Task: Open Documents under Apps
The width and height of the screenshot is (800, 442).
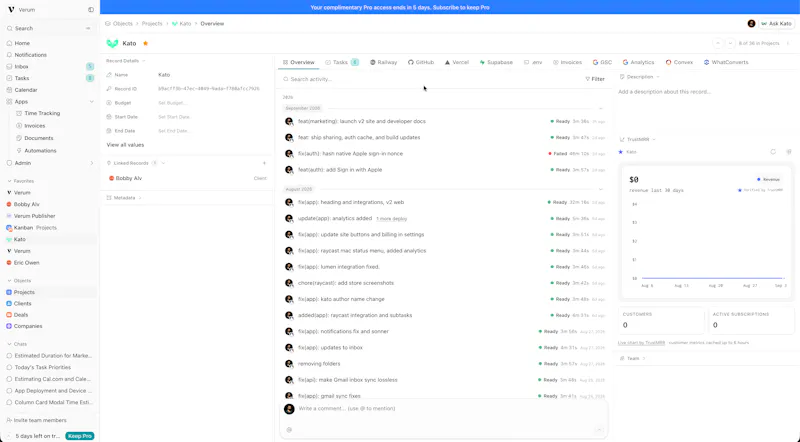Action: [39, 138]
